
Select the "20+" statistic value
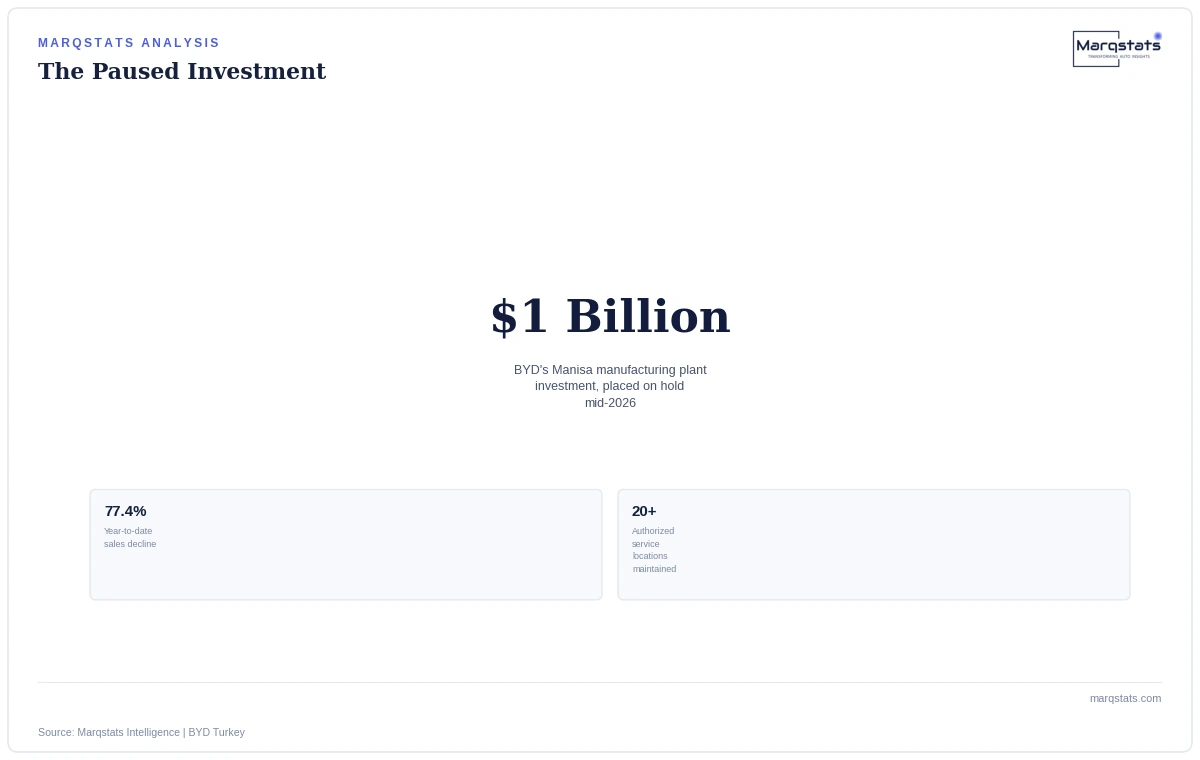[x=644, y=511]
